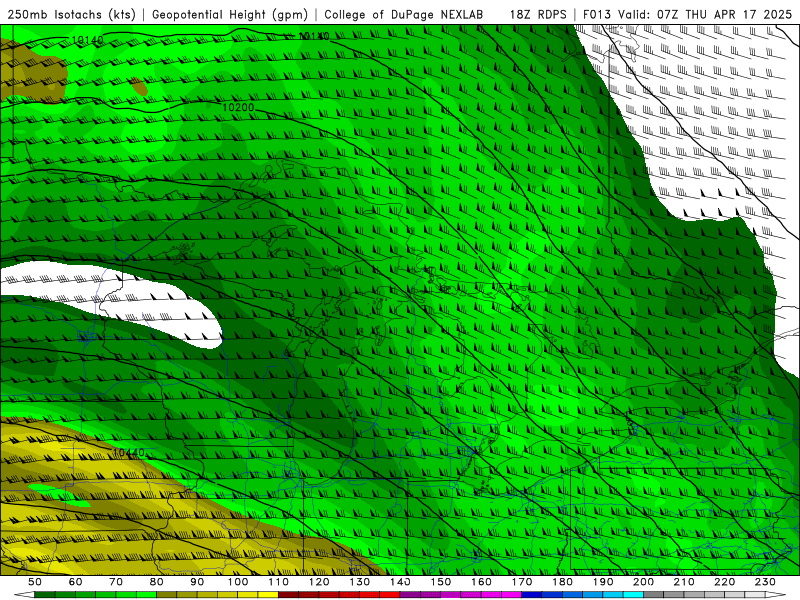Click the 70 value on the color scale
This screenshot has height=600, width=800.
click(116, 582)
